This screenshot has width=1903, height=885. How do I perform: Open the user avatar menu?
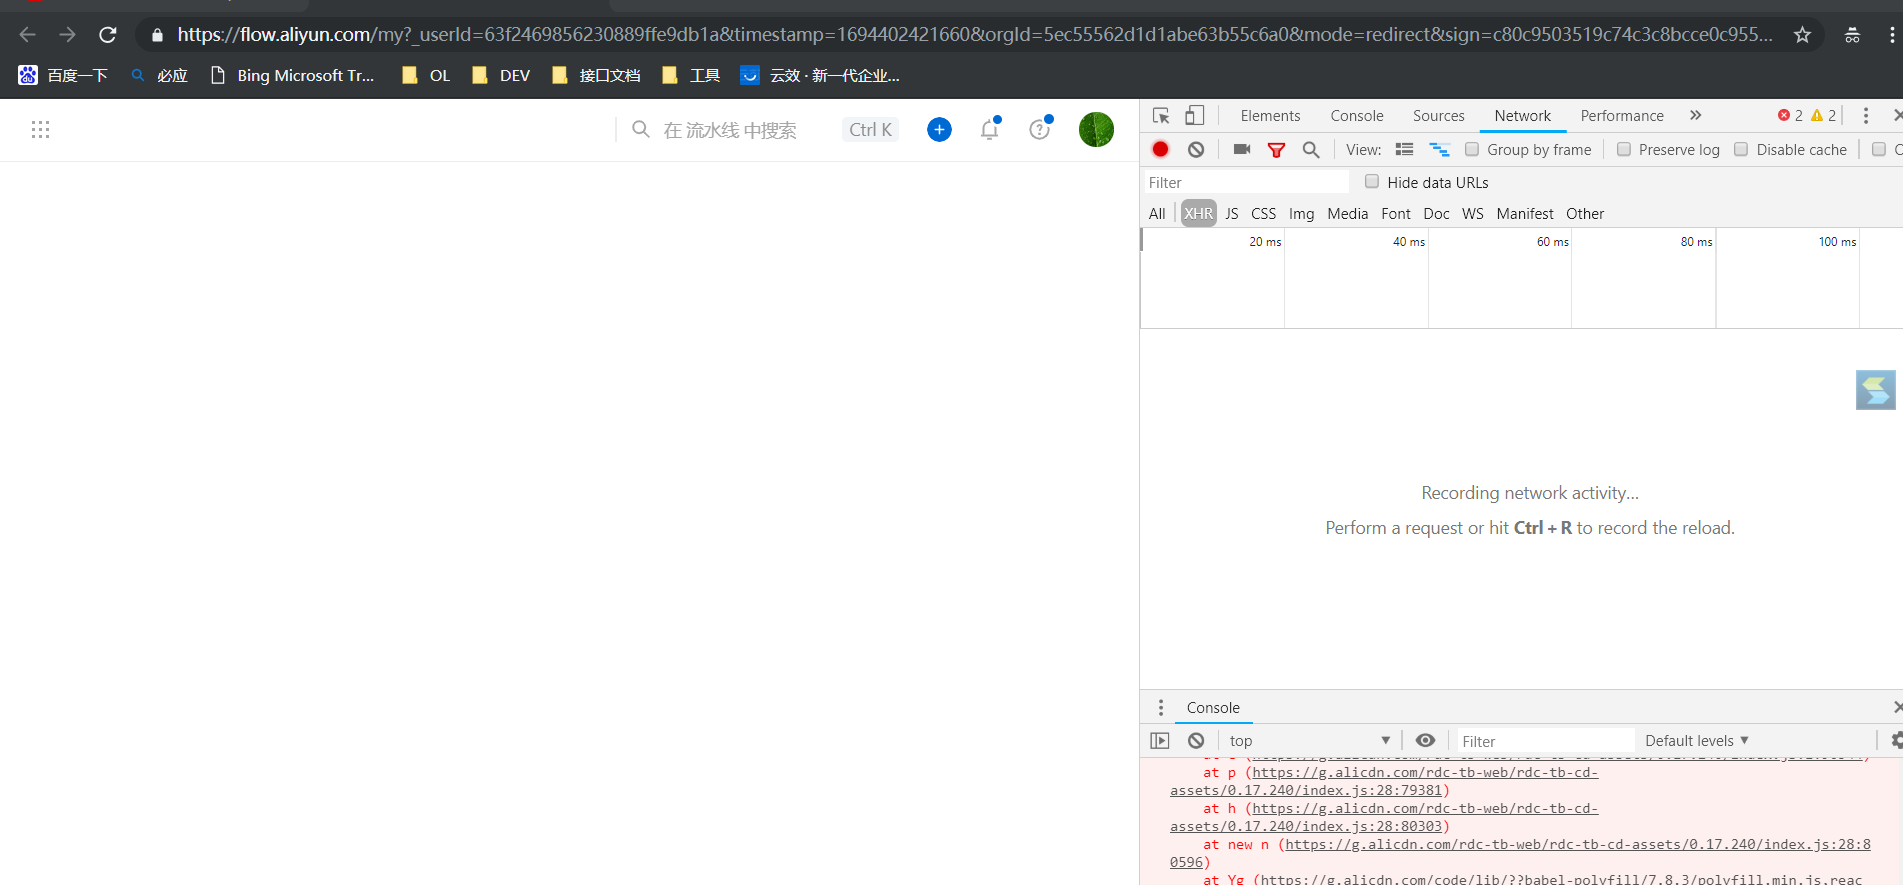coord(1096,129)
